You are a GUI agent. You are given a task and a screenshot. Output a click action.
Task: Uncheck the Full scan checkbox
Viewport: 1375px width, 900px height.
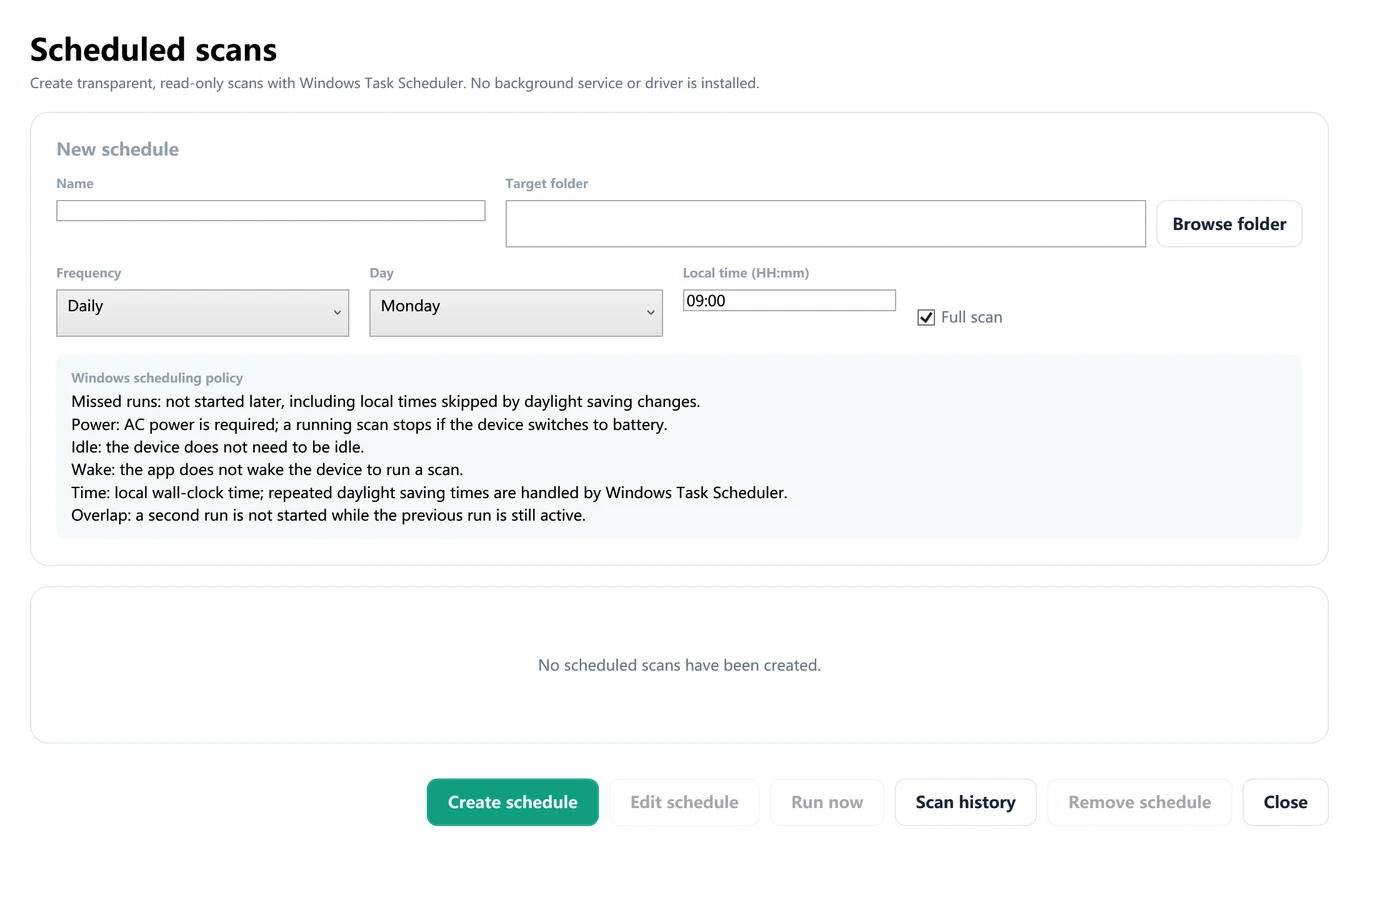pyautogui.click(x=926, y=317)
